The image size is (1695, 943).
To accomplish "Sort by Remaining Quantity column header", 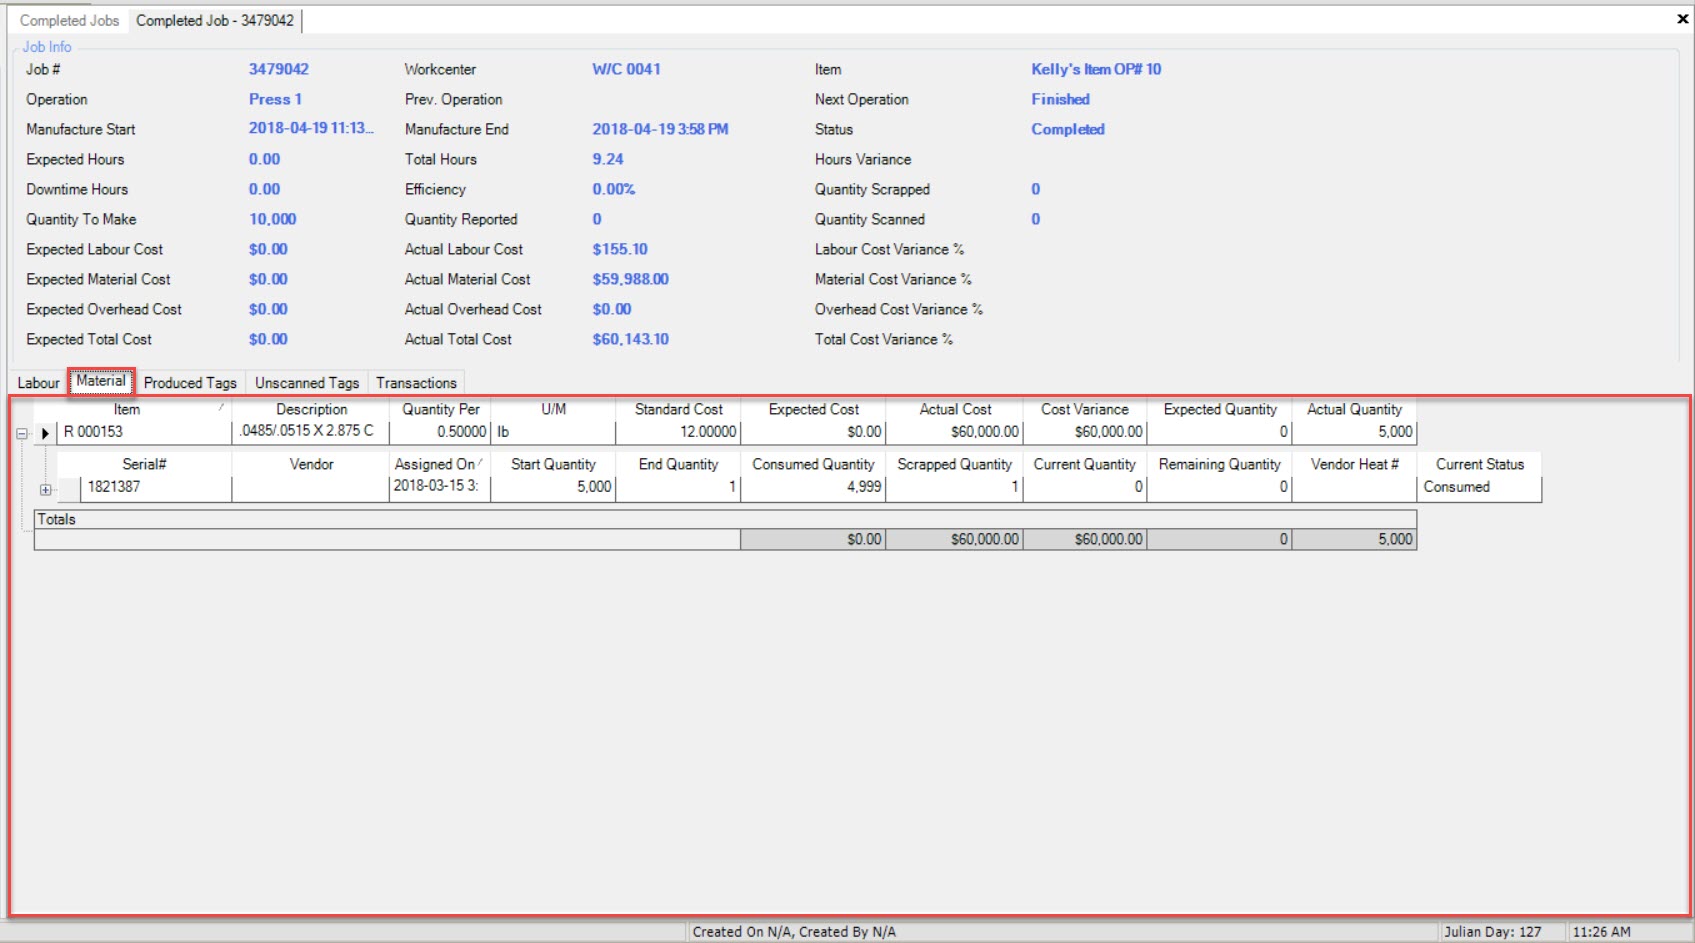I will tap(1220, 465).
